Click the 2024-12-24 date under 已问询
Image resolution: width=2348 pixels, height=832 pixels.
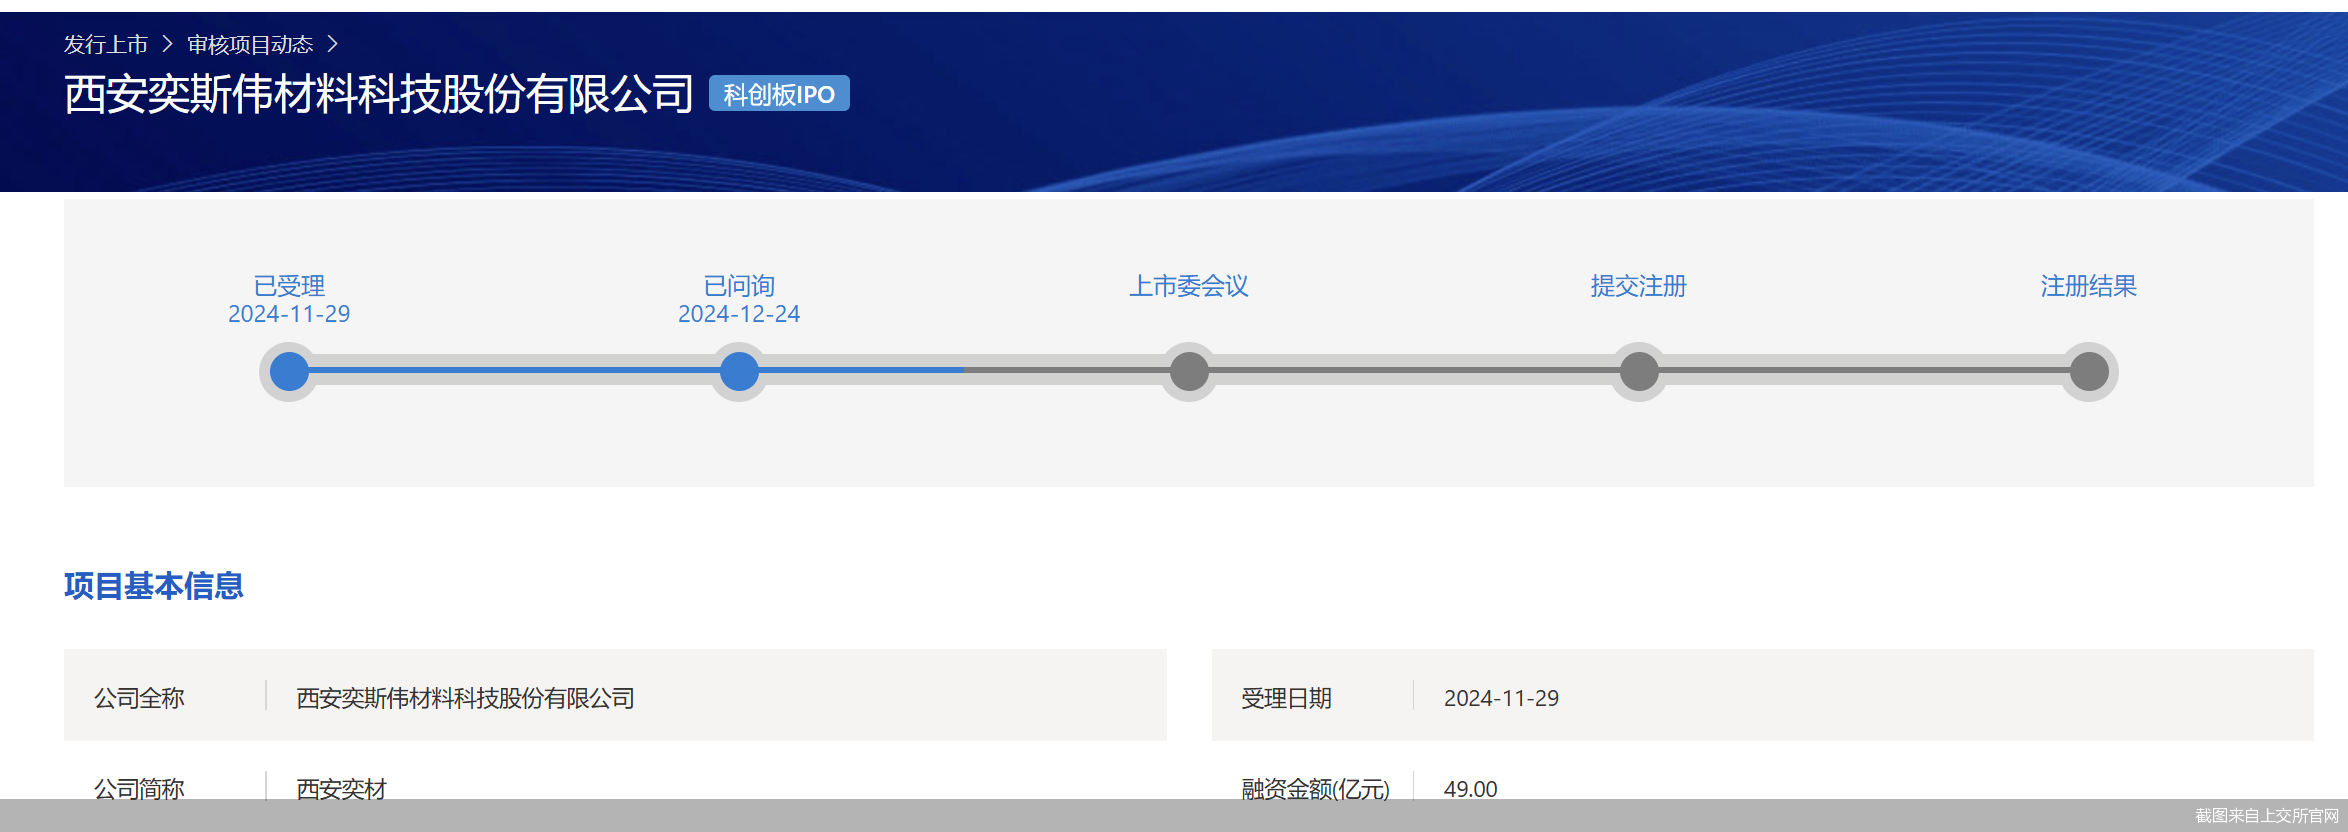(739, 314)
